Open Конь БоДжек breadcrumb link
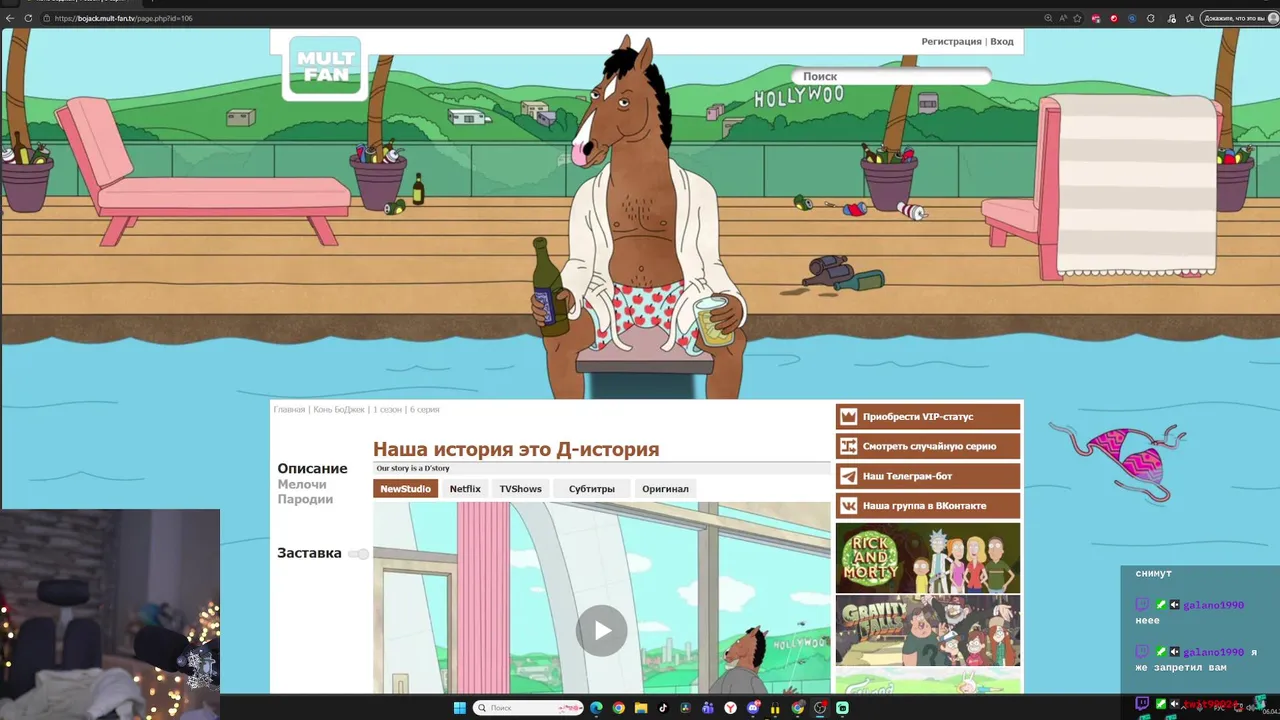 point(339,410)
